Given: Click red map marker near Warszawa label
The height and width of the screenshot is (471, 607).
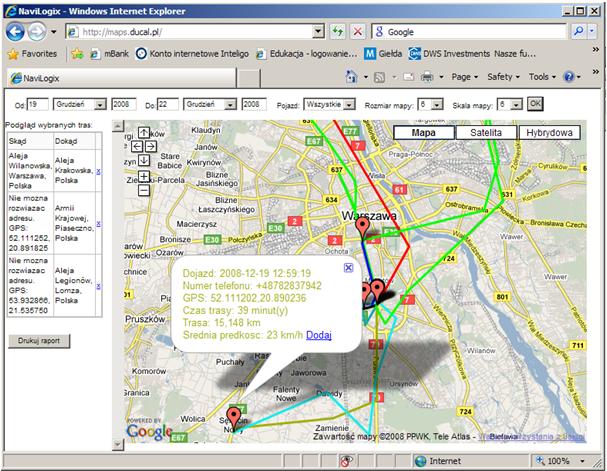Looking at the screenshot, I should click(363, 228).
